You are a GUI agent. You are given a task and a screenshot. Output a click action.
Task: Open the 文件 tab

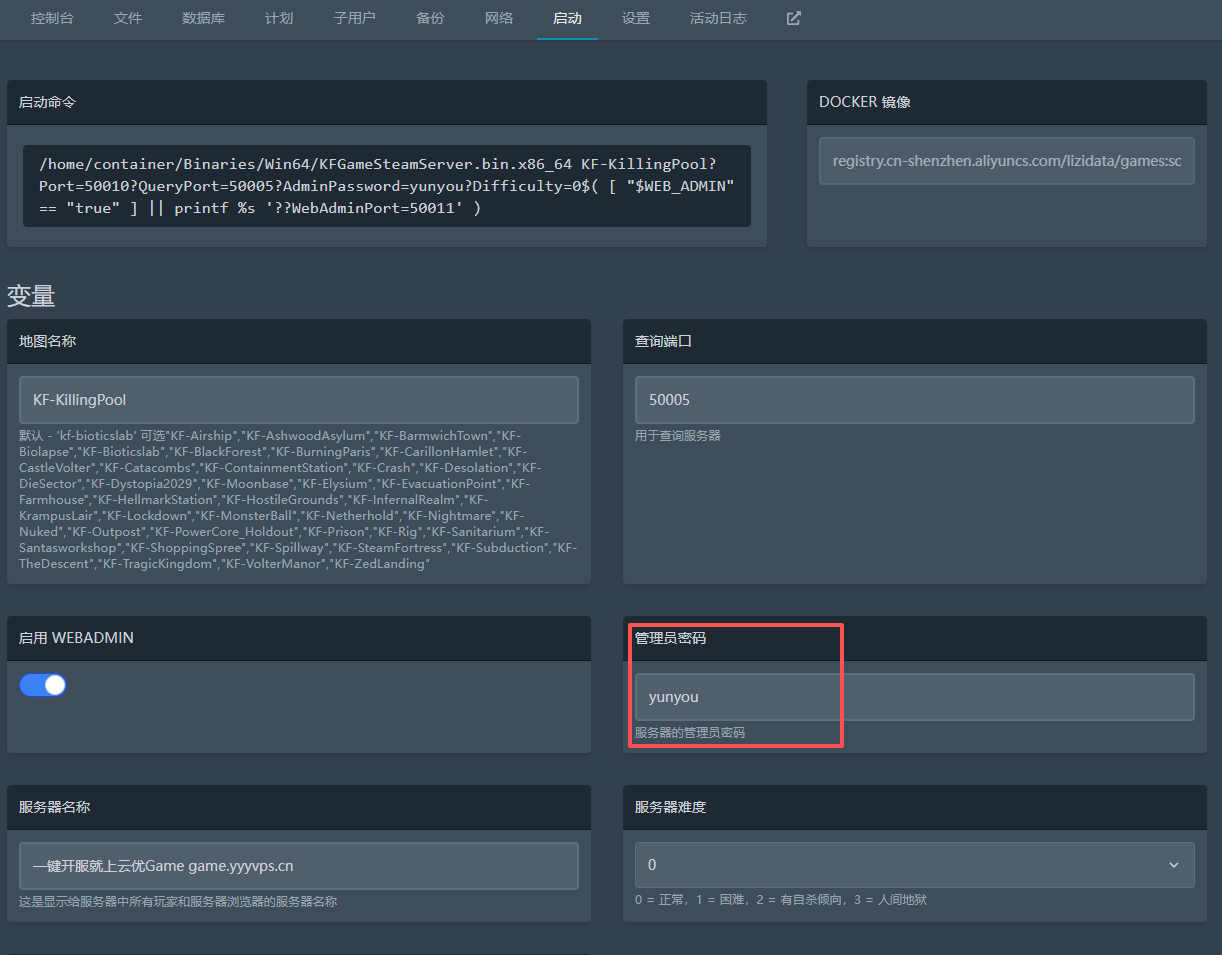tap(128, 18)
